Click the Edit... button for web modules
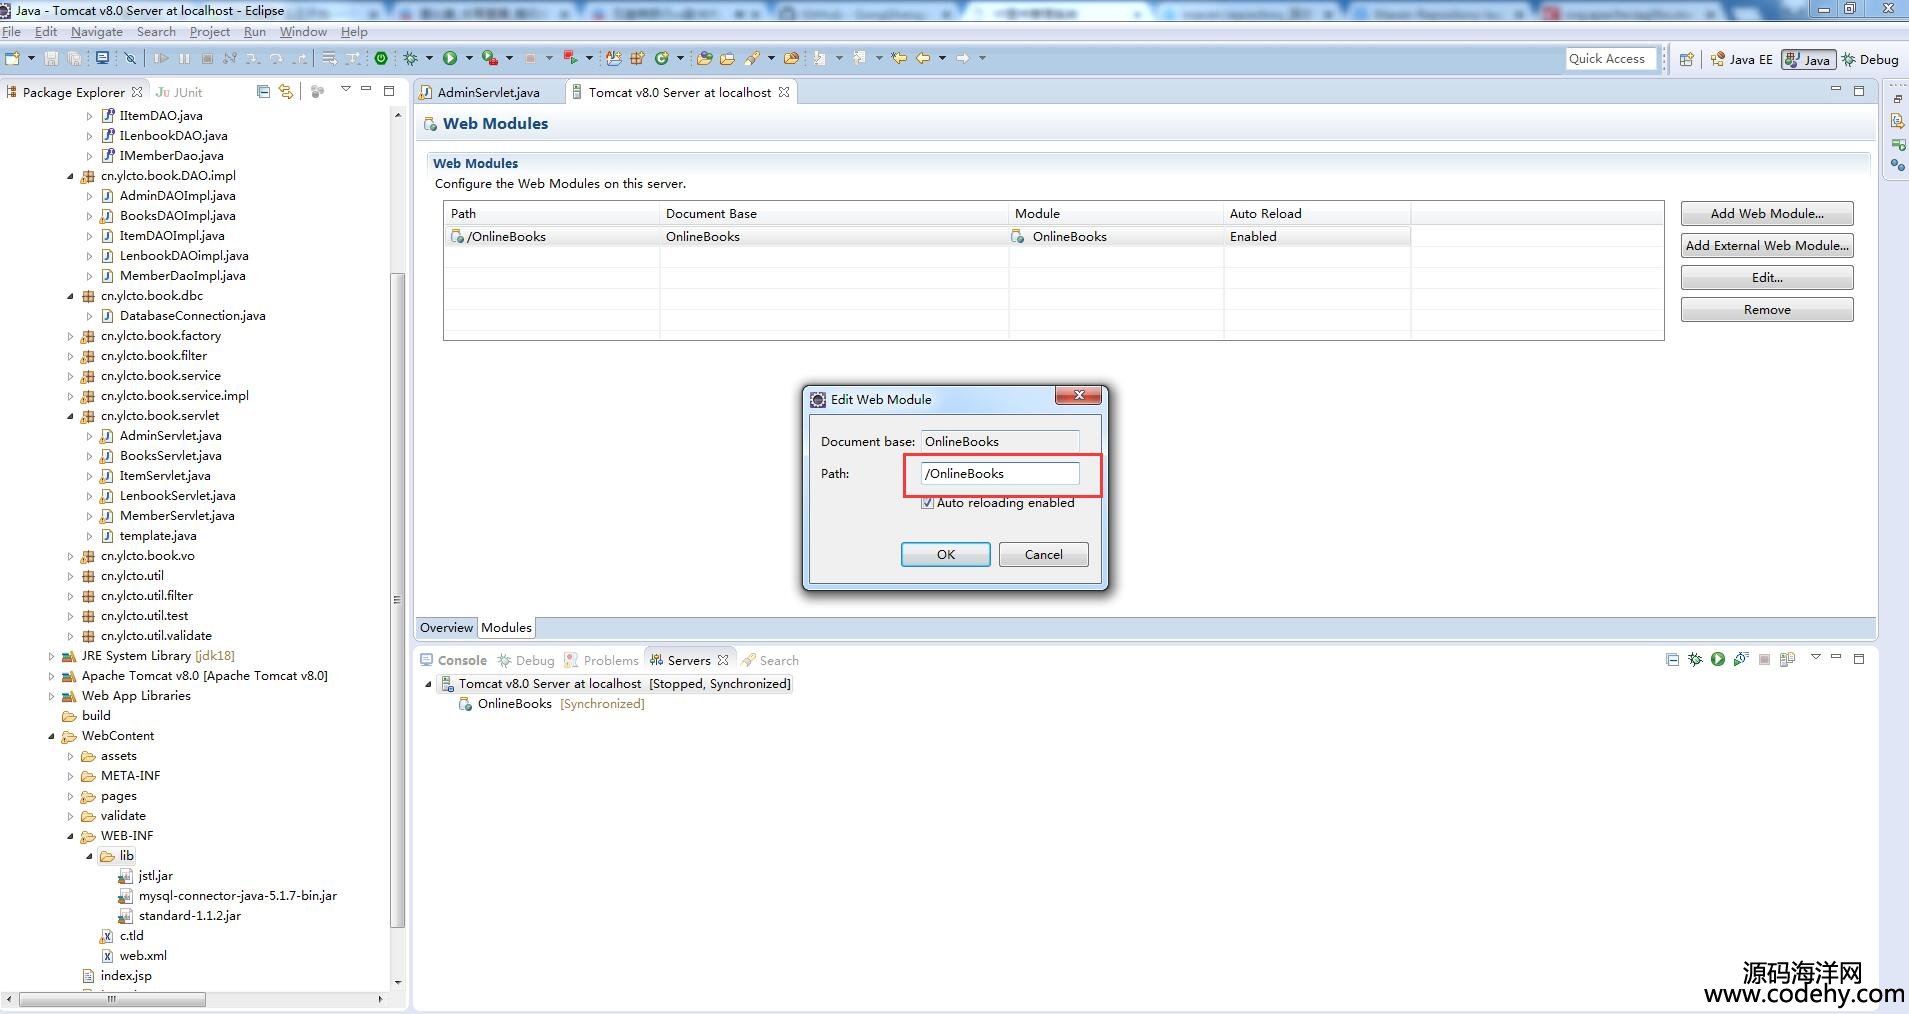1909x1014 pixels. tap(1767, 278)
